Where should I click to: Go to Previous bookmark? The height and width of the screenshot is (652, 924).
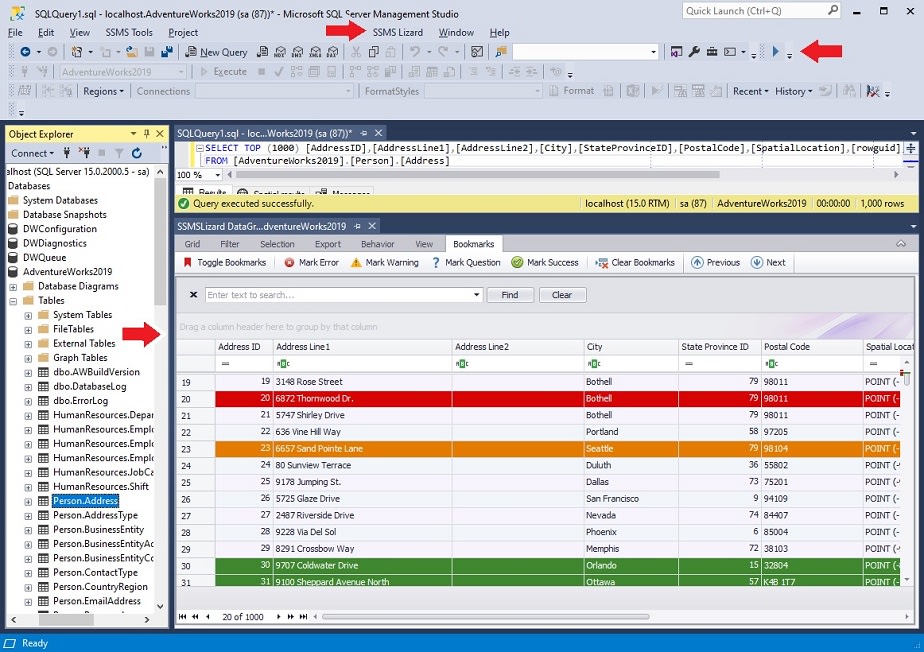click(715, 263)
